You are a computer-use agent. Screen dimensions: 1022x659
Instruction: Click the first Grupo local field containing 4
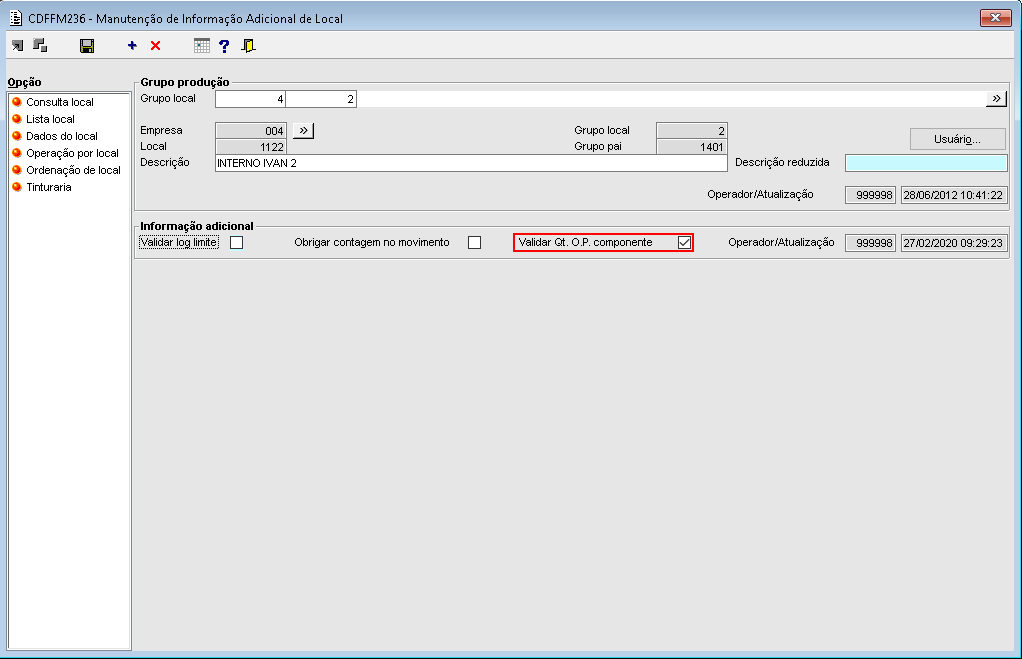coord(250,99)
